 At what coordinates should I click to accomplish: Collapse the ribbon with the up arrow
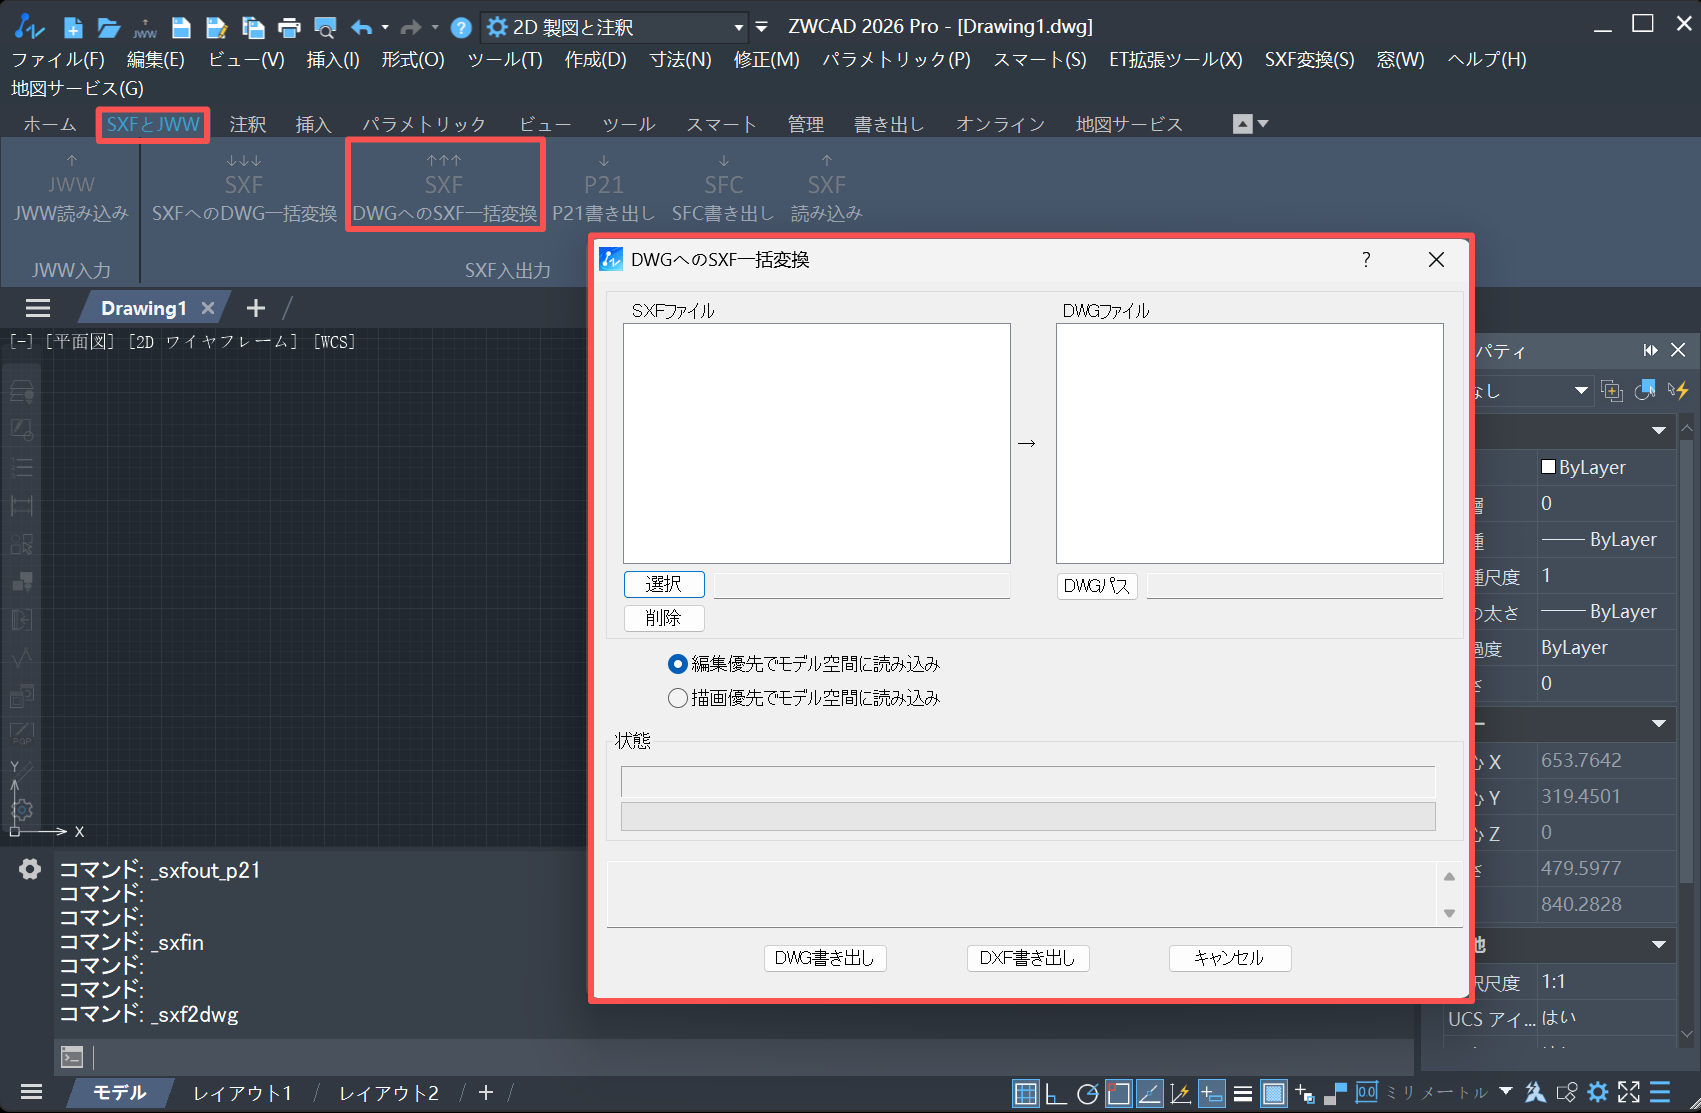pyautogui.click(x=1241, y=123)
